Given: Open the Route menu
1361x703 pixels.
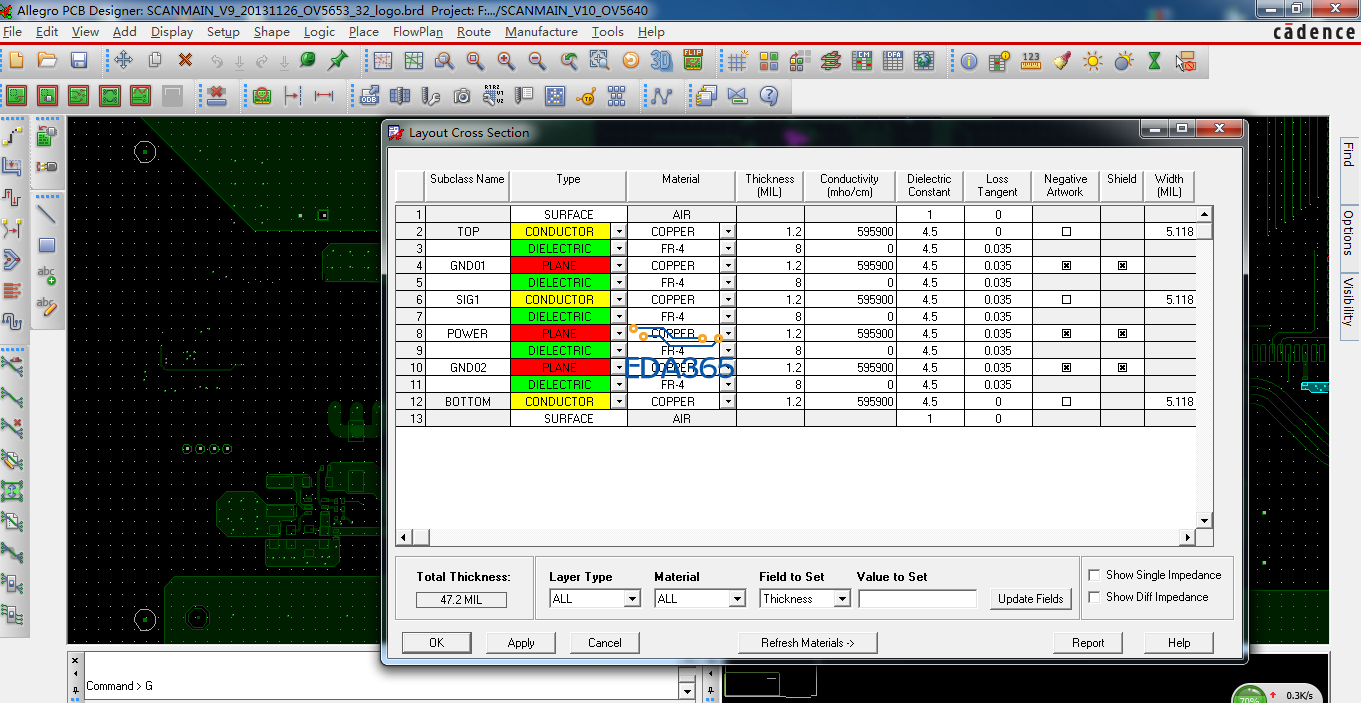Looking at the screenshot, I should [x=474, y=32].
